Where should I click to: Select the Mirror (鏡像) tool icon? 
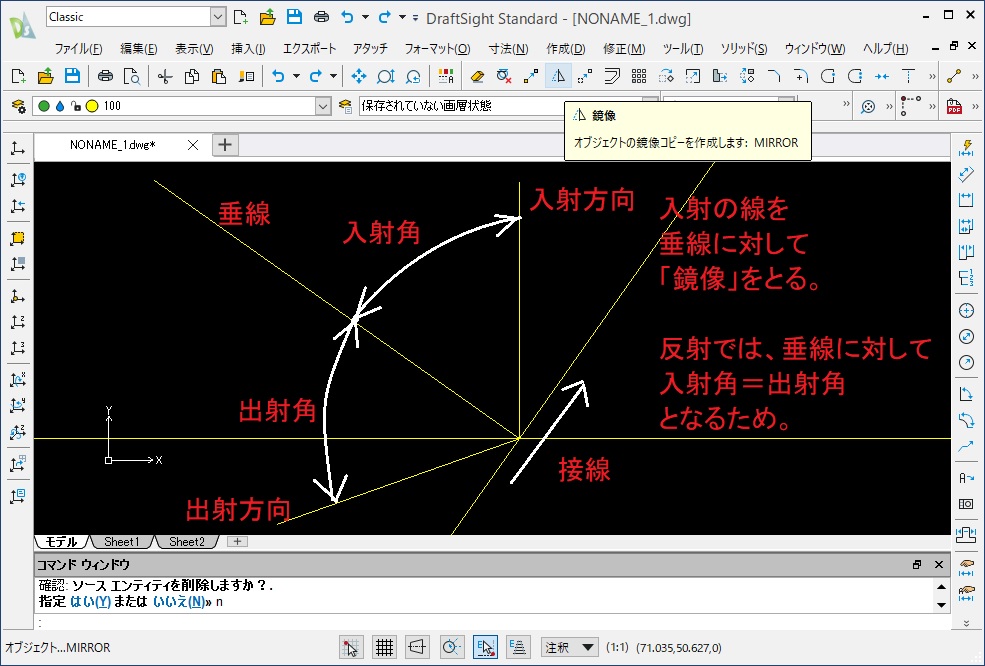558,77
